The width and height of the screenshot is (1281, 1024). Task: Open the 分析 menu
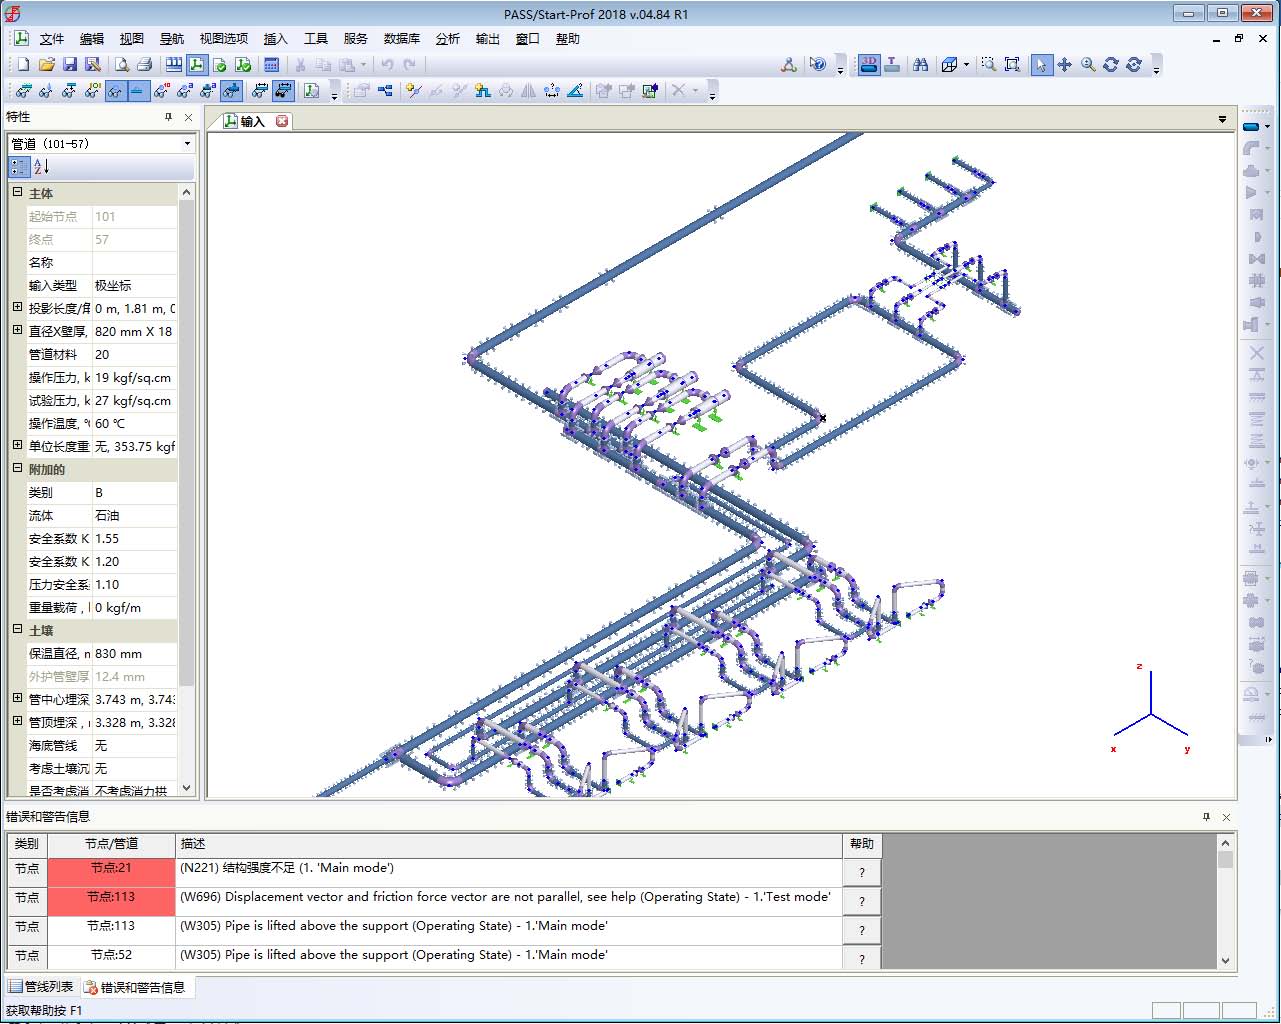point(447,39)
